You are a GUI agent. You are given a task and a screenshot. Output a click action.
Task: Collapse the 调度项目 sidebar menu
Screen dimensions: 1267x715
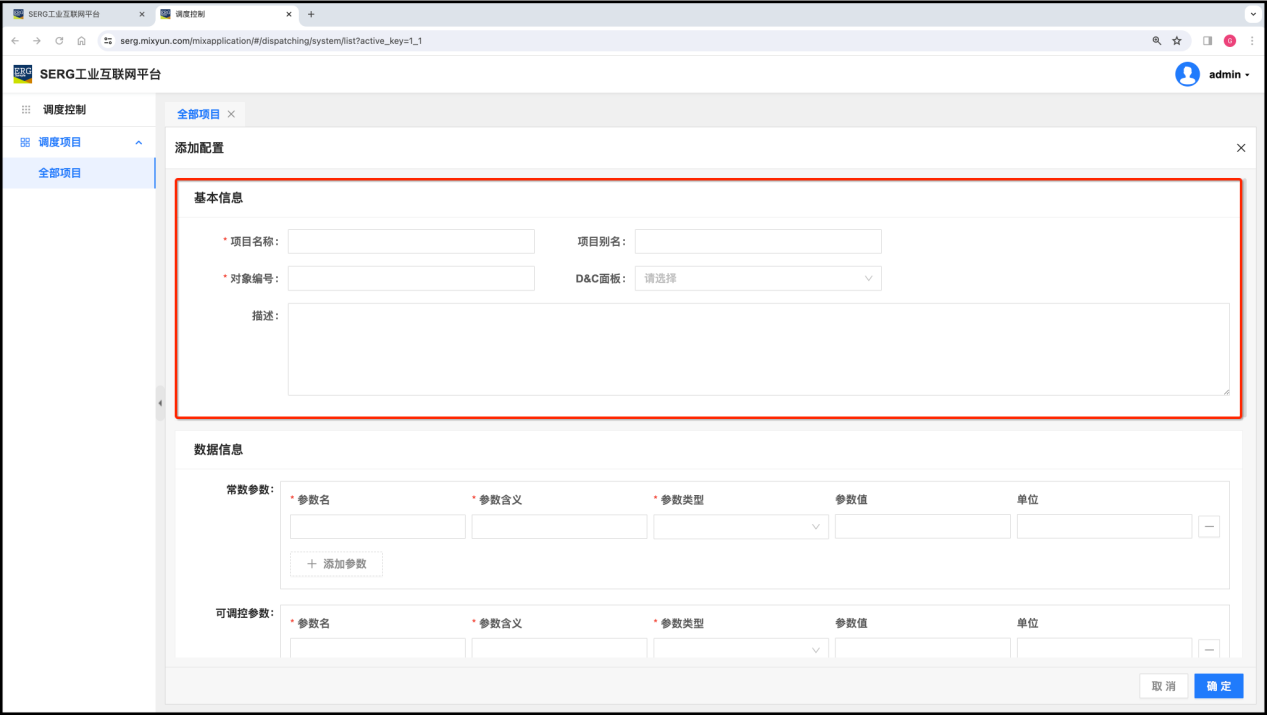139,143
